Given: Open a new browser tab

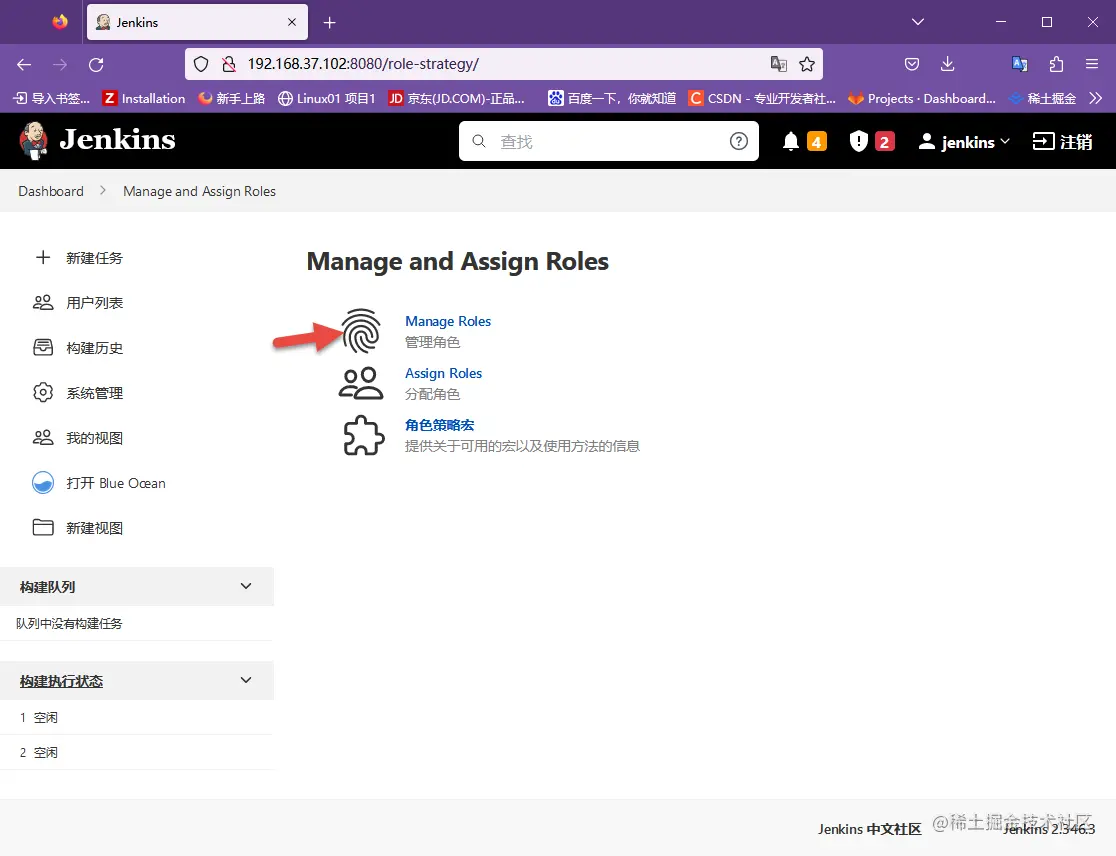Looking at the screenshot, I should (329, 23).
